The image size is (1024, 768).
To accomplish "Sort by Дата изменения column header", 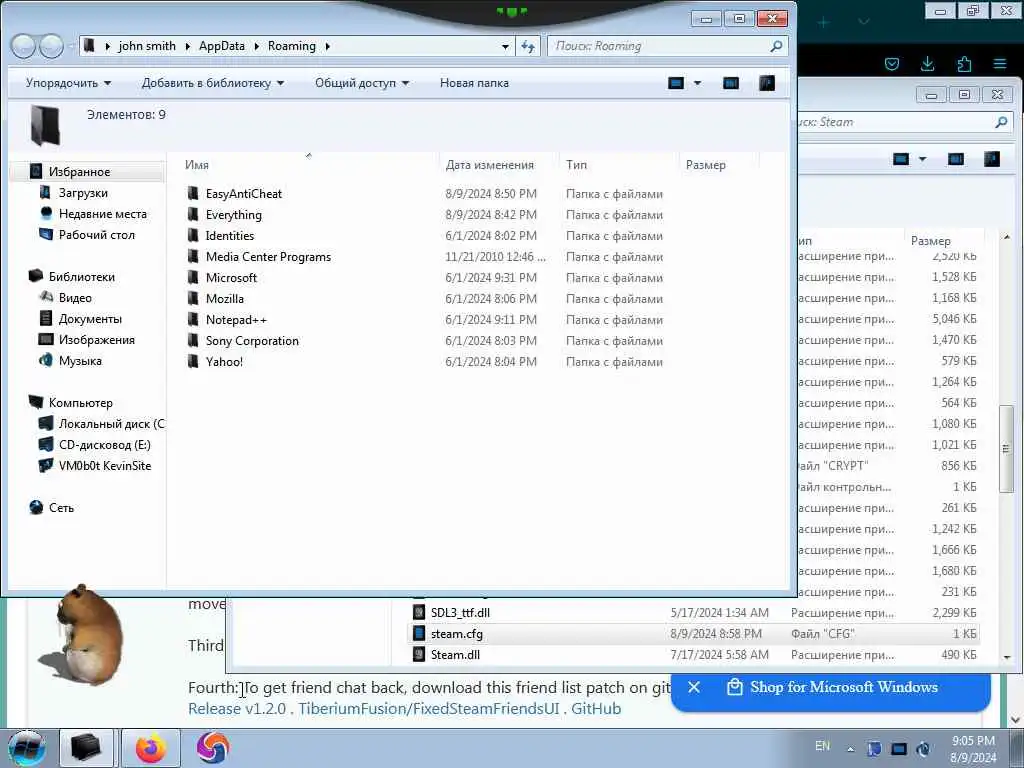I will point(489,165).
